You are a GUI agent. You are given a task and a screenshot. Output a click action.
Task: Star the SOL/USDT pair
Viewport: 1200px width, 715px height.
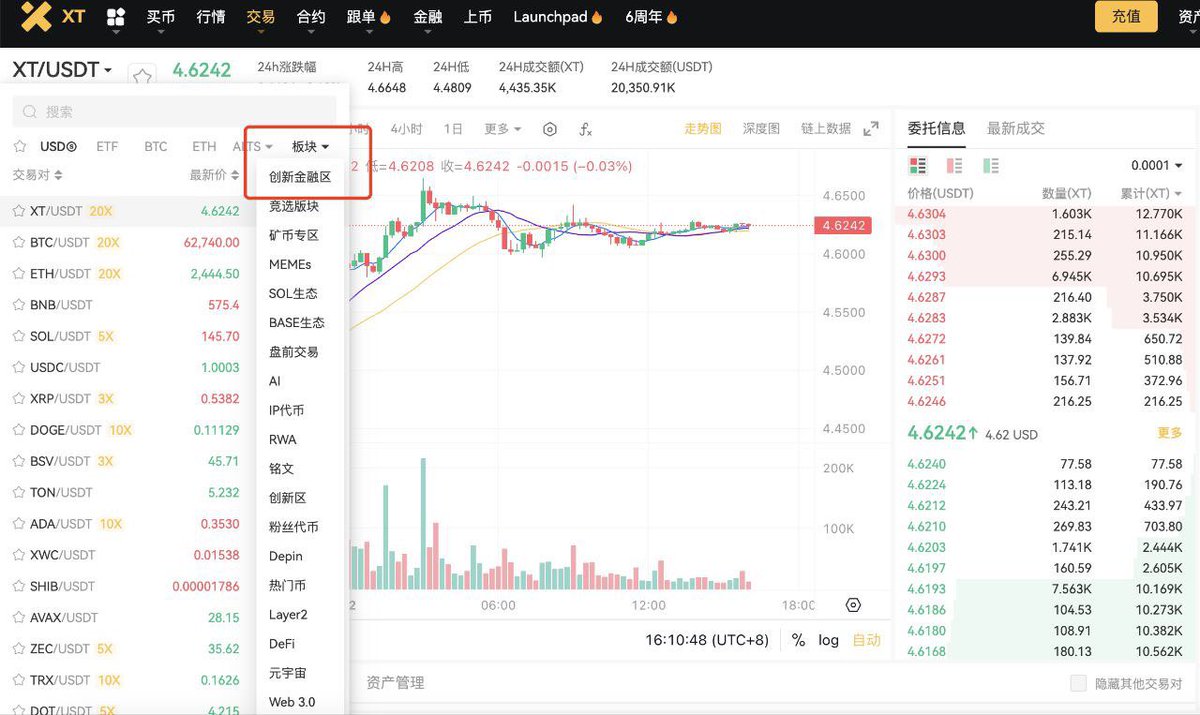[x=18, y=336]
